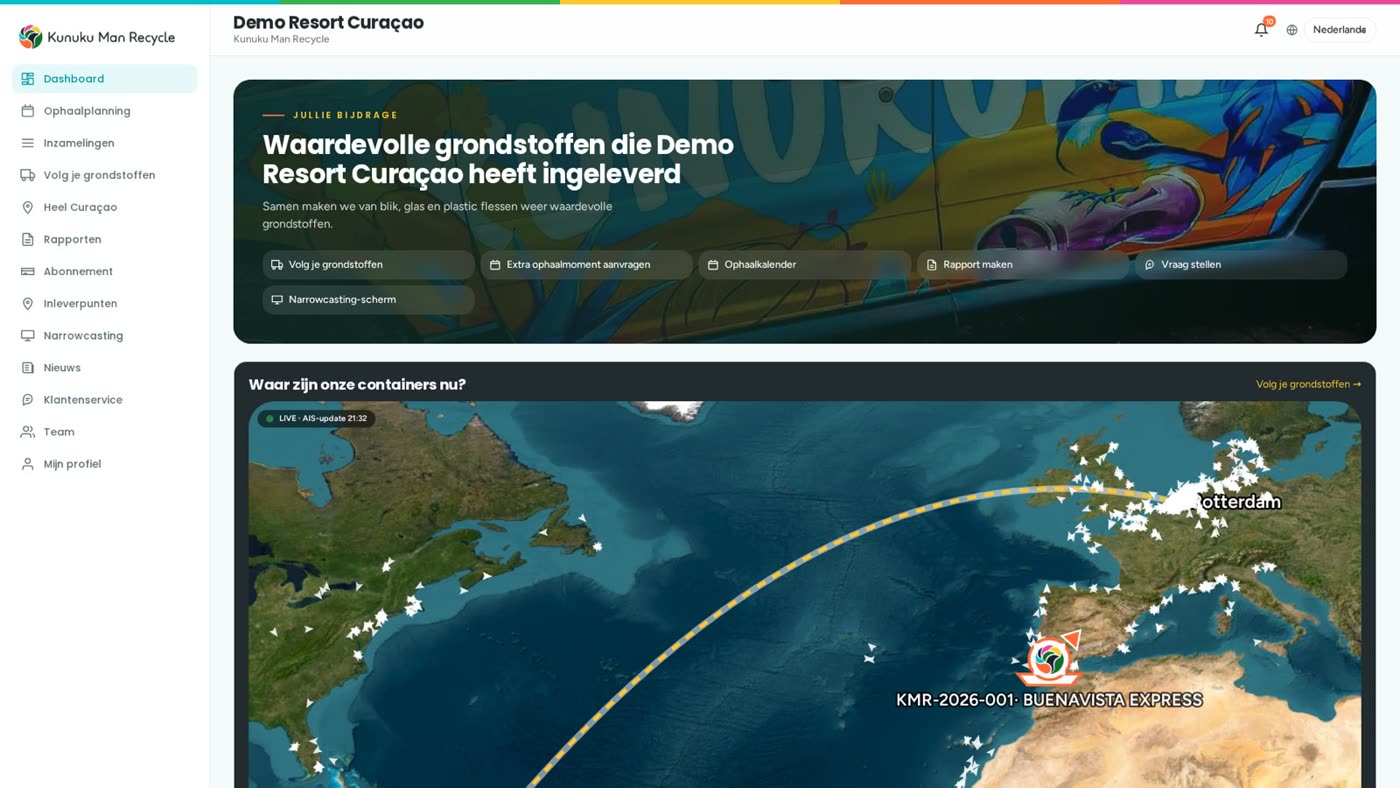The width and height of the screenshot is (1400, 788).
Task: Click the Team people icon
Action: tap(28, 431)
